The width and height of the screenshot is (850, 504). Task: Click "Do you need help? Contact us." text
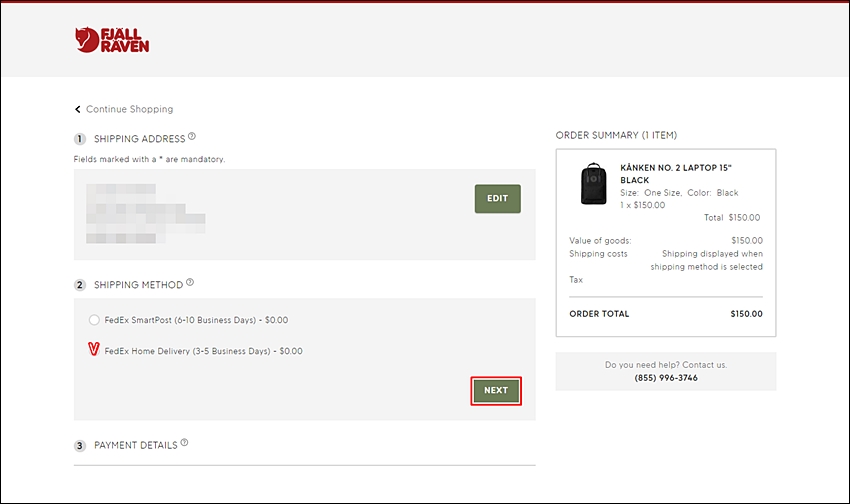pyautogui.click(x=666, y=365)
